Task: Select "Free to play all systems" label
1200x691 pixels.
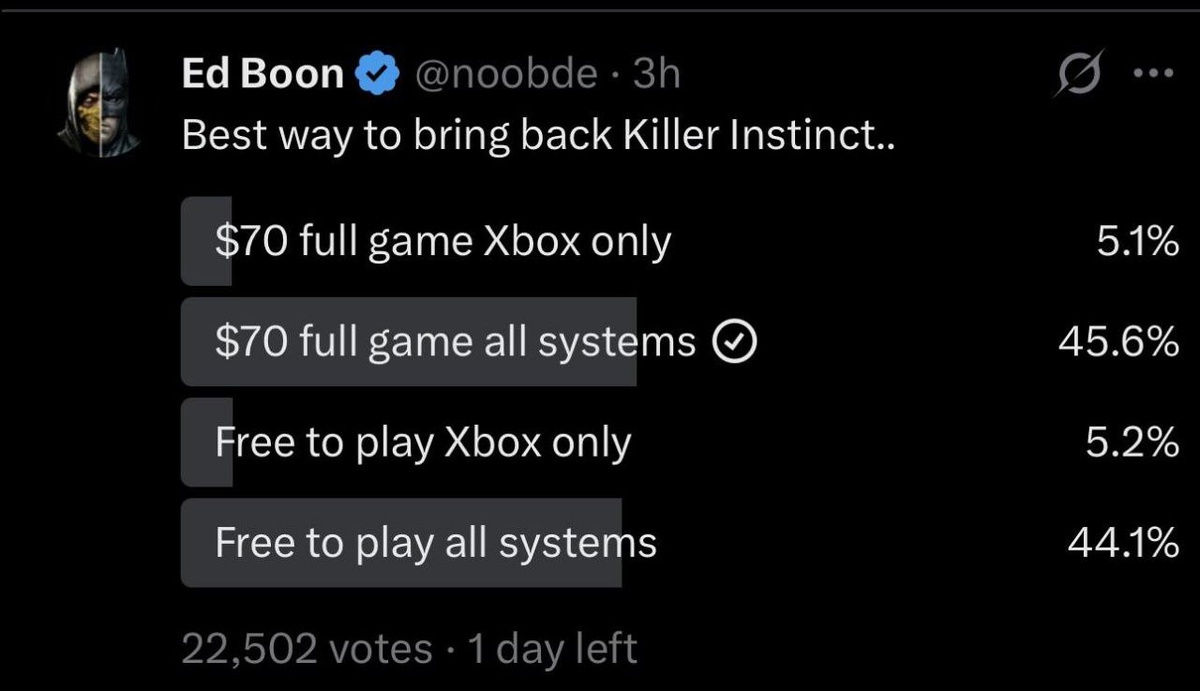Action: (436, 542)
